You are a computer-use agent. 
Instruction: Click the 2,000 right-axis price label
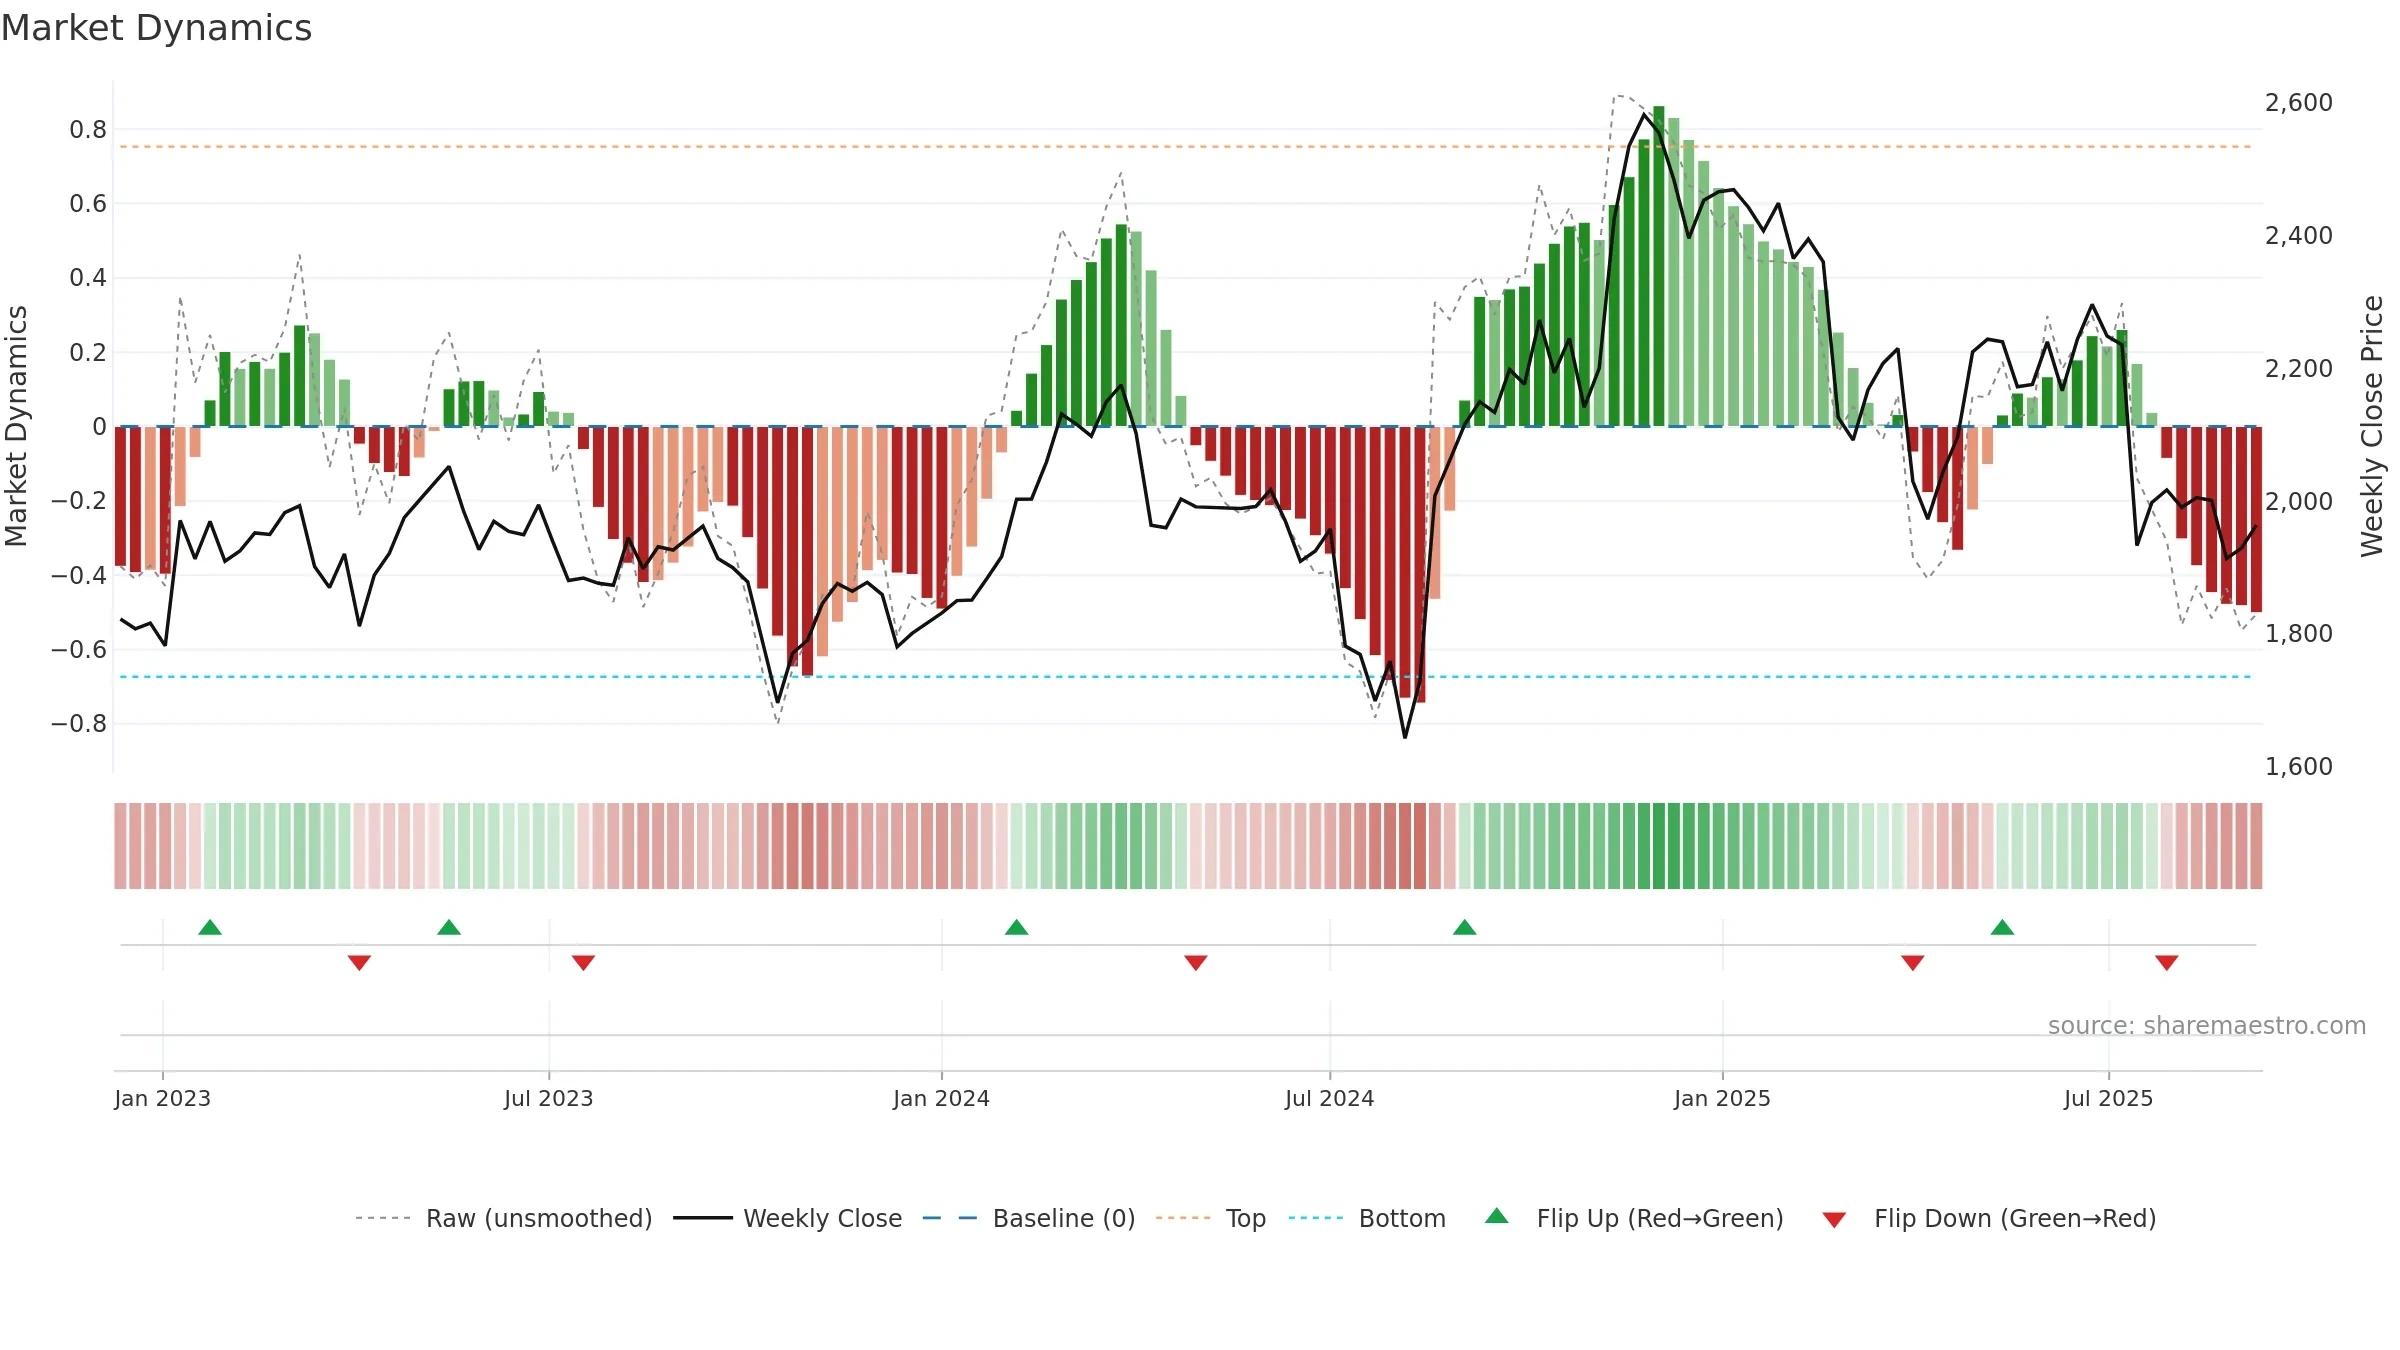(x=2299, y=501)
